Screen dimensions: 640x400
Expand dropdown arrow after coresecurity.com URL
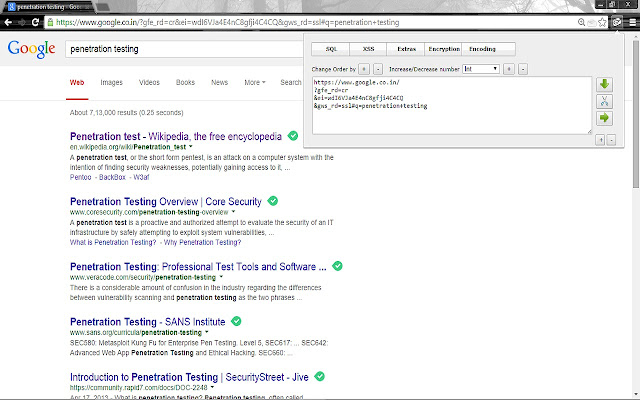(x=233, y=212)
